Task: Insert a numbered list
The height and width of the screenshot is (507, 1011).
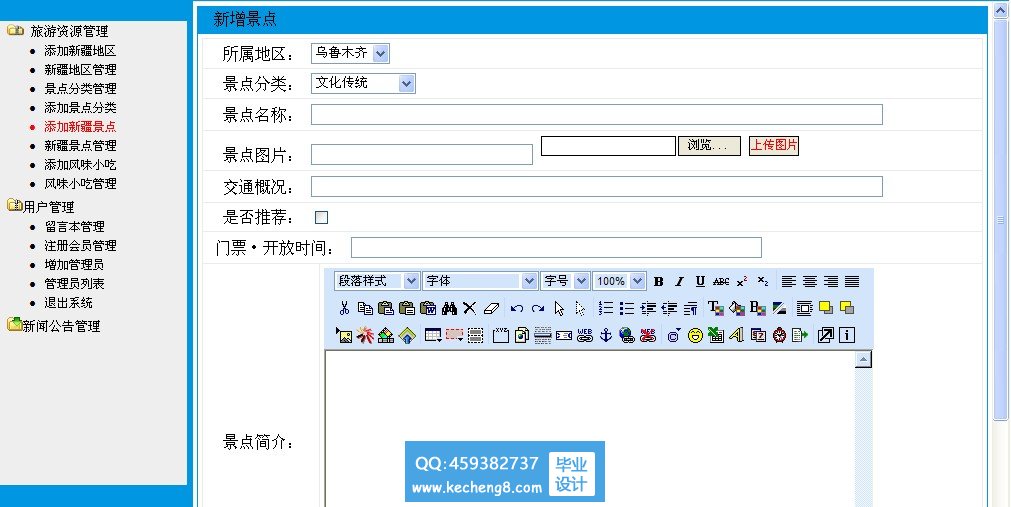Action: click(605, 308)
